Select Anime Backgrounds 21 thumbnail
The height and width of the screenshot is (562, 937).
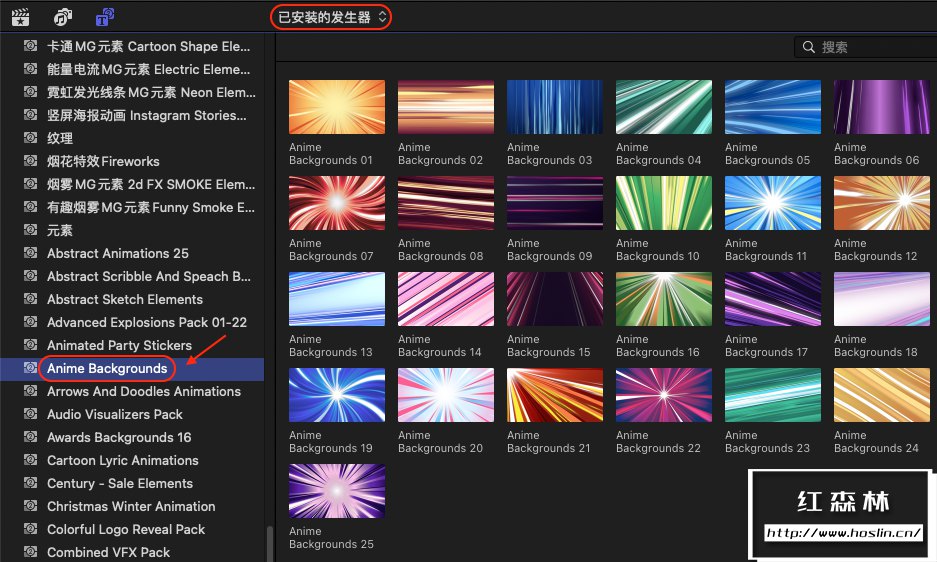pyautogui.click(x=555, y=395)
